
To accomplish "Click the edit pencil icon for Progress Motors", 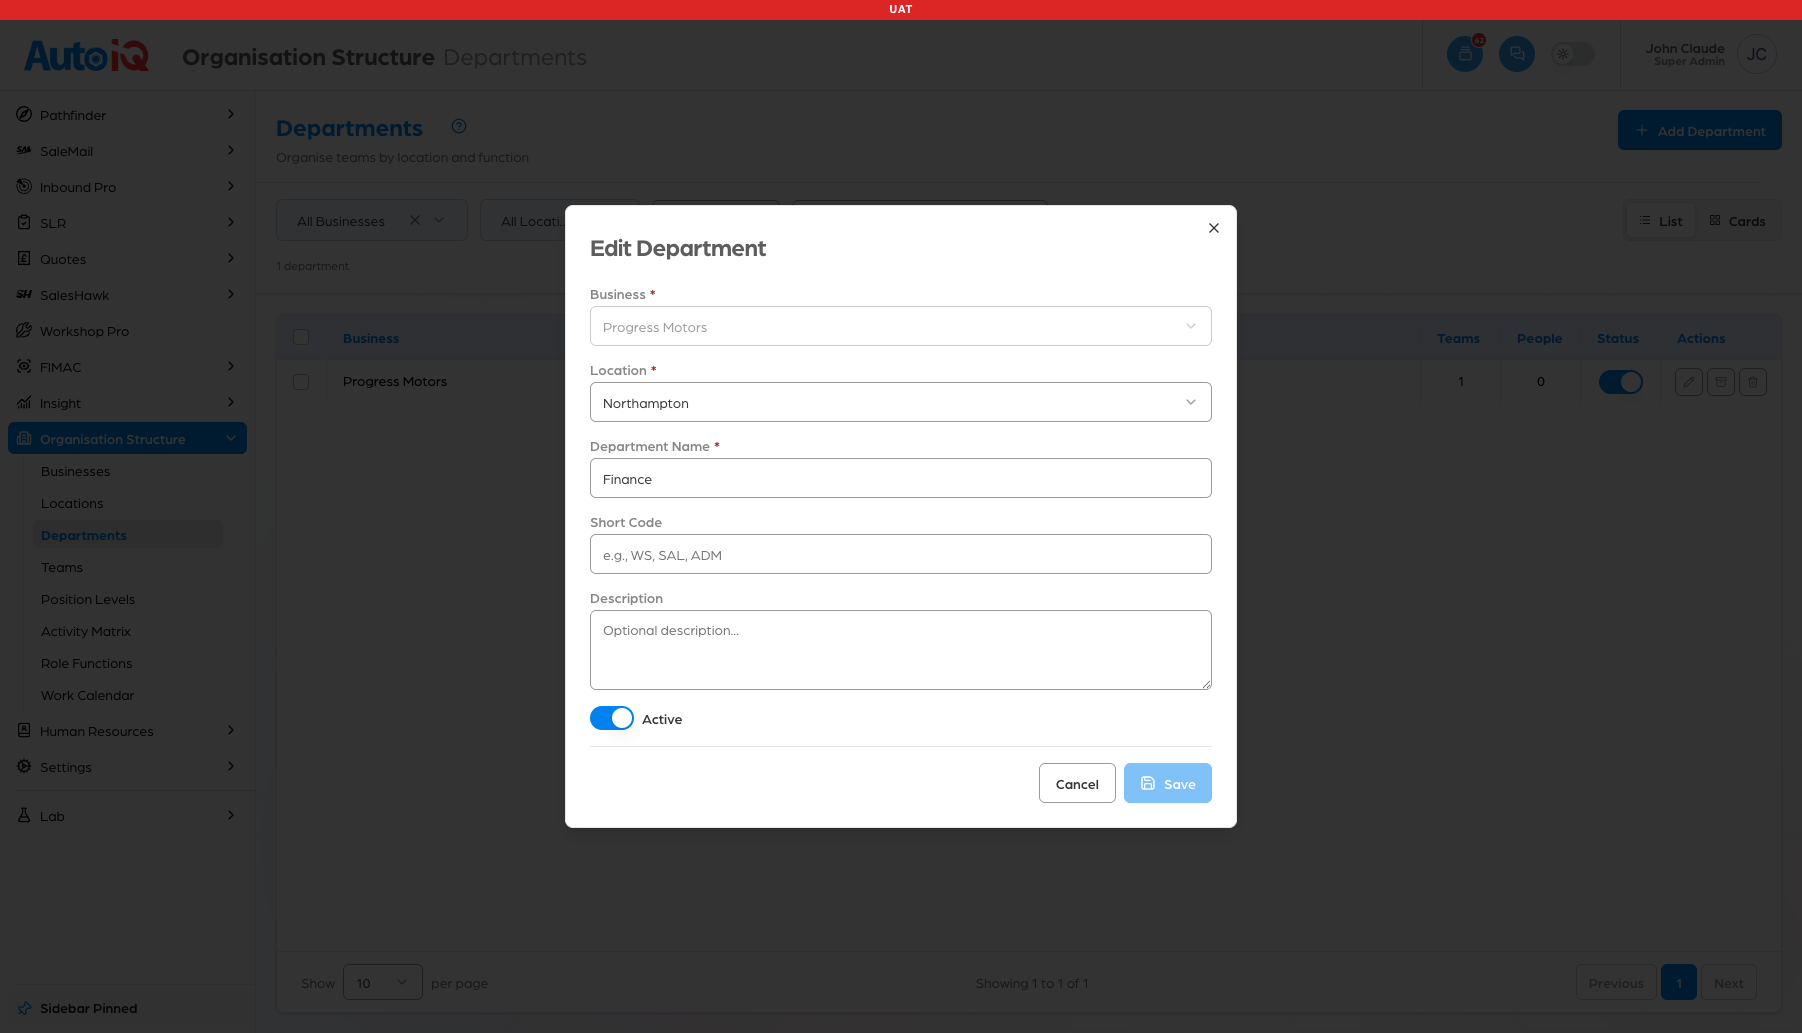I will [1689, 382].
